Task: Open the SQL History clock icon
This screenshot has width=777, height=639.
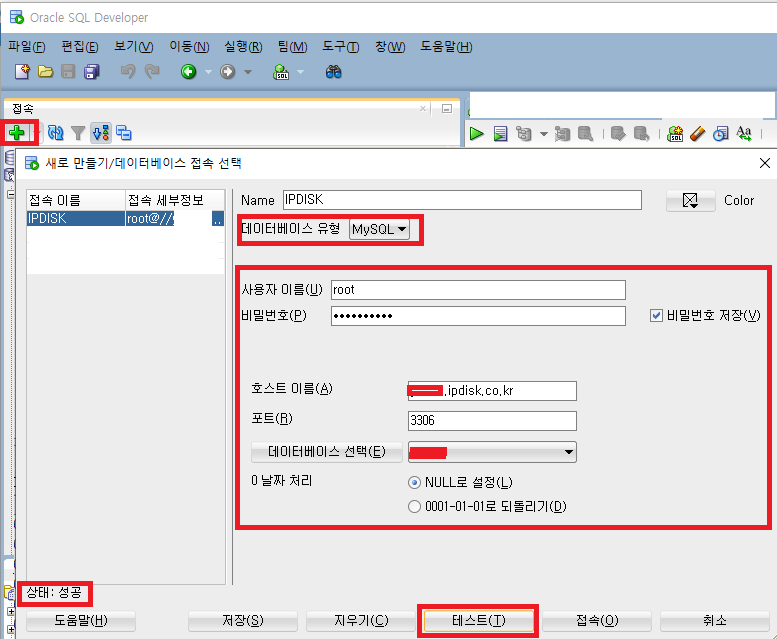Action: click(x=721, y=134)
